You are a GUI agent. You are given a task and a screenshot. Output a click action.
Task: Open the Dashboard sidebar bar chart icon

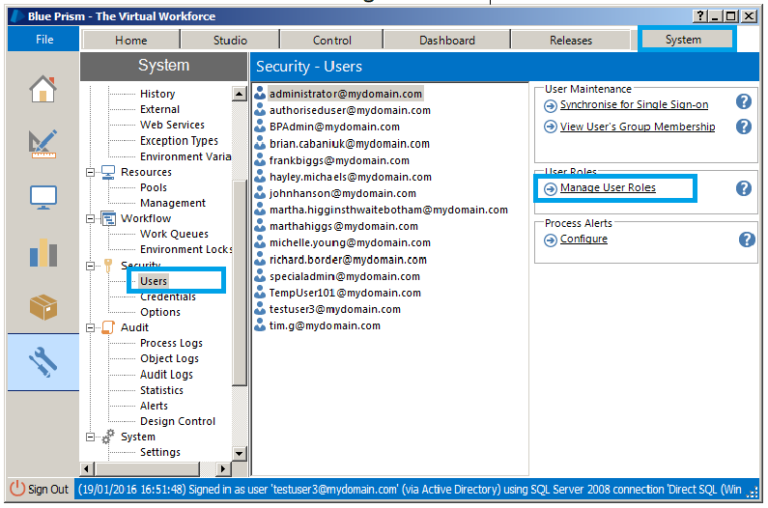pos(43,252)
